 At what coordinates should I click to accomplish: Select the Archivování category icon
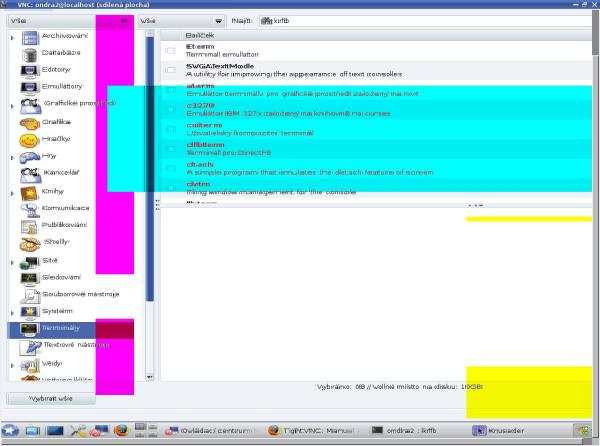click(x=29, y=37)
